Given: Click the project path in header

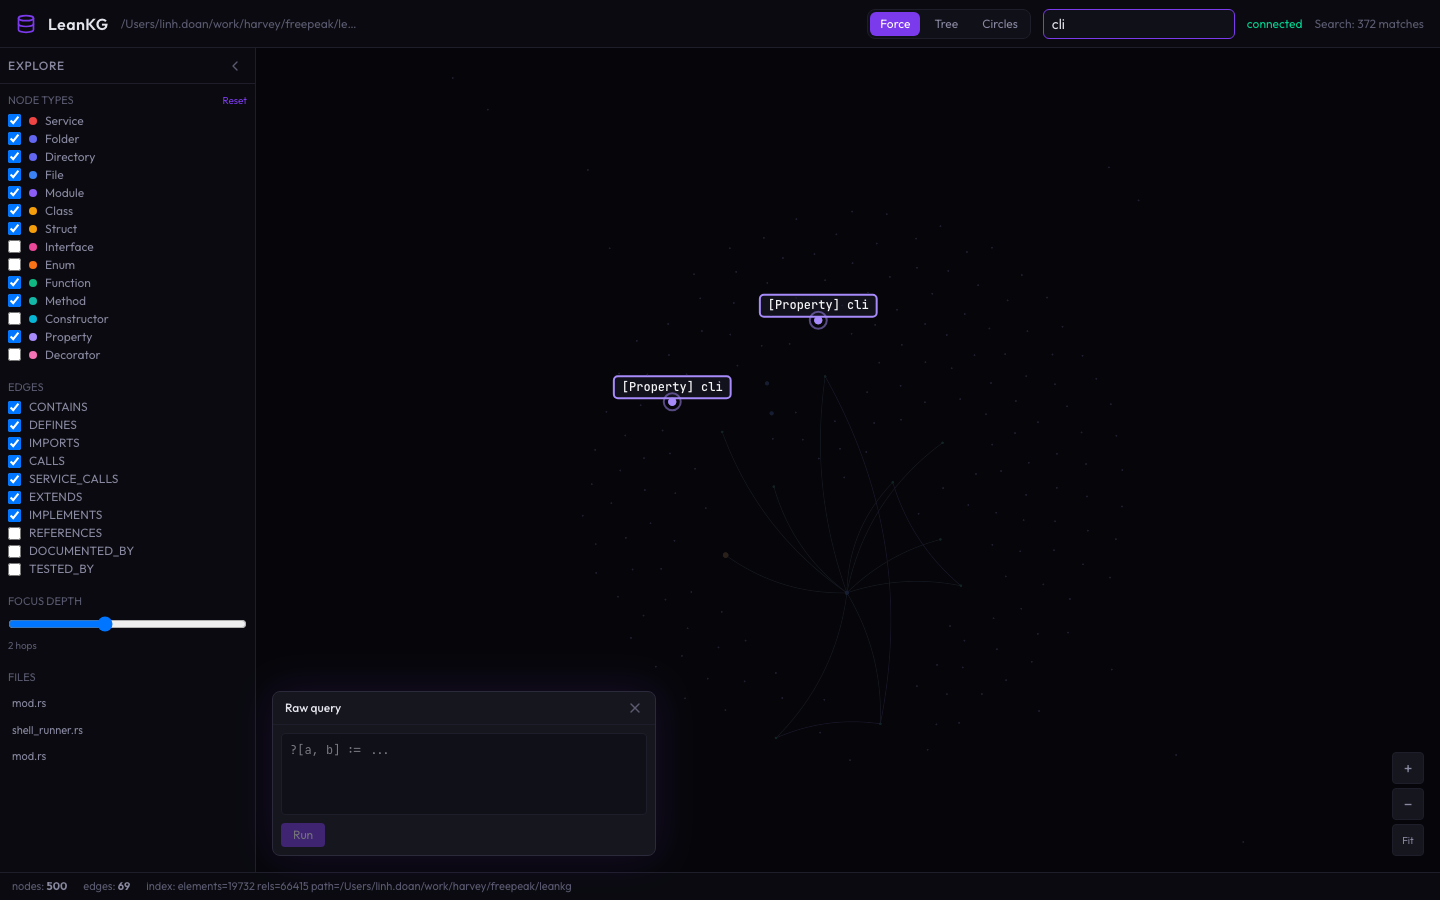Looking at the screenshot, I should point(238,24).
